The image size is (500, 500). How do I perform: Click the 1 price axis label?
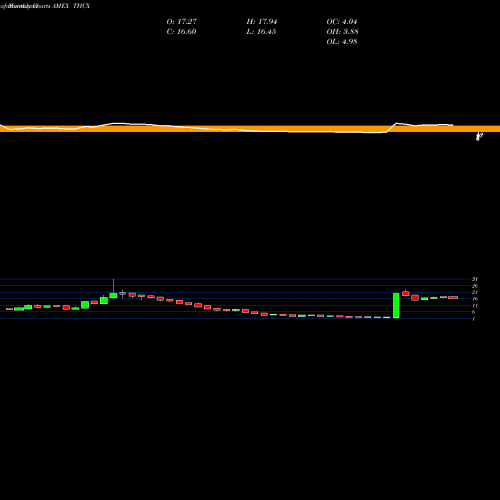point(474,319)
